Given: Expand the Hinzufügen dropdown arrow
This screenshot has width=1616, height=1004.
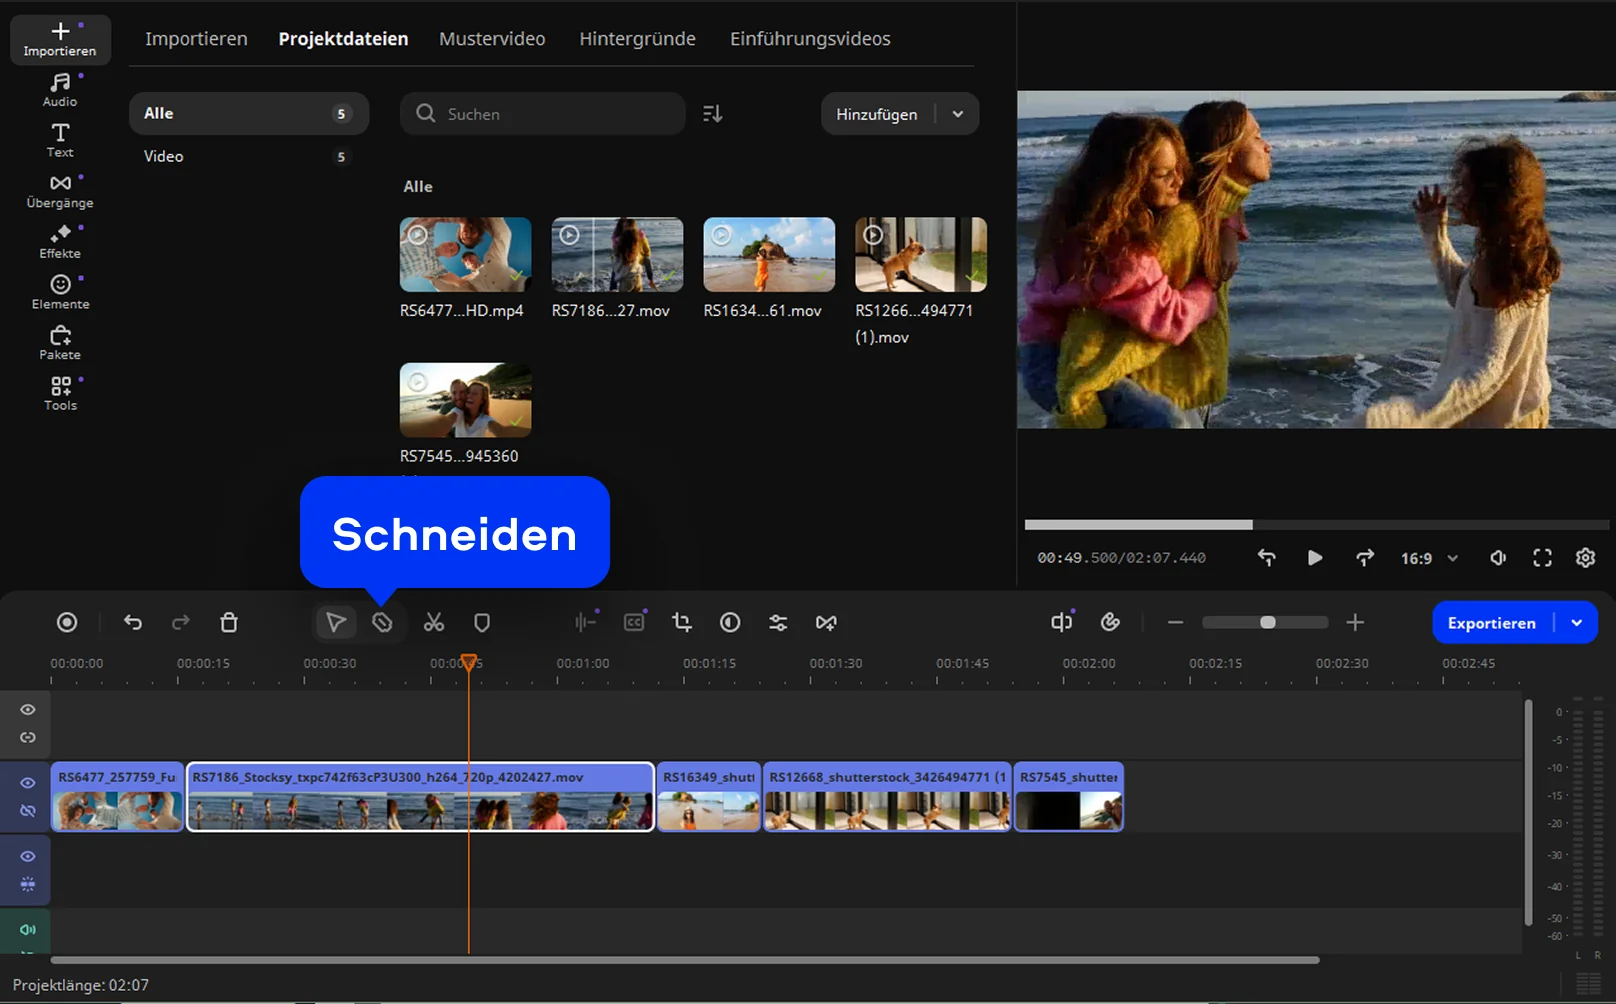Looking at the screenshot, I should coord(958,114).
